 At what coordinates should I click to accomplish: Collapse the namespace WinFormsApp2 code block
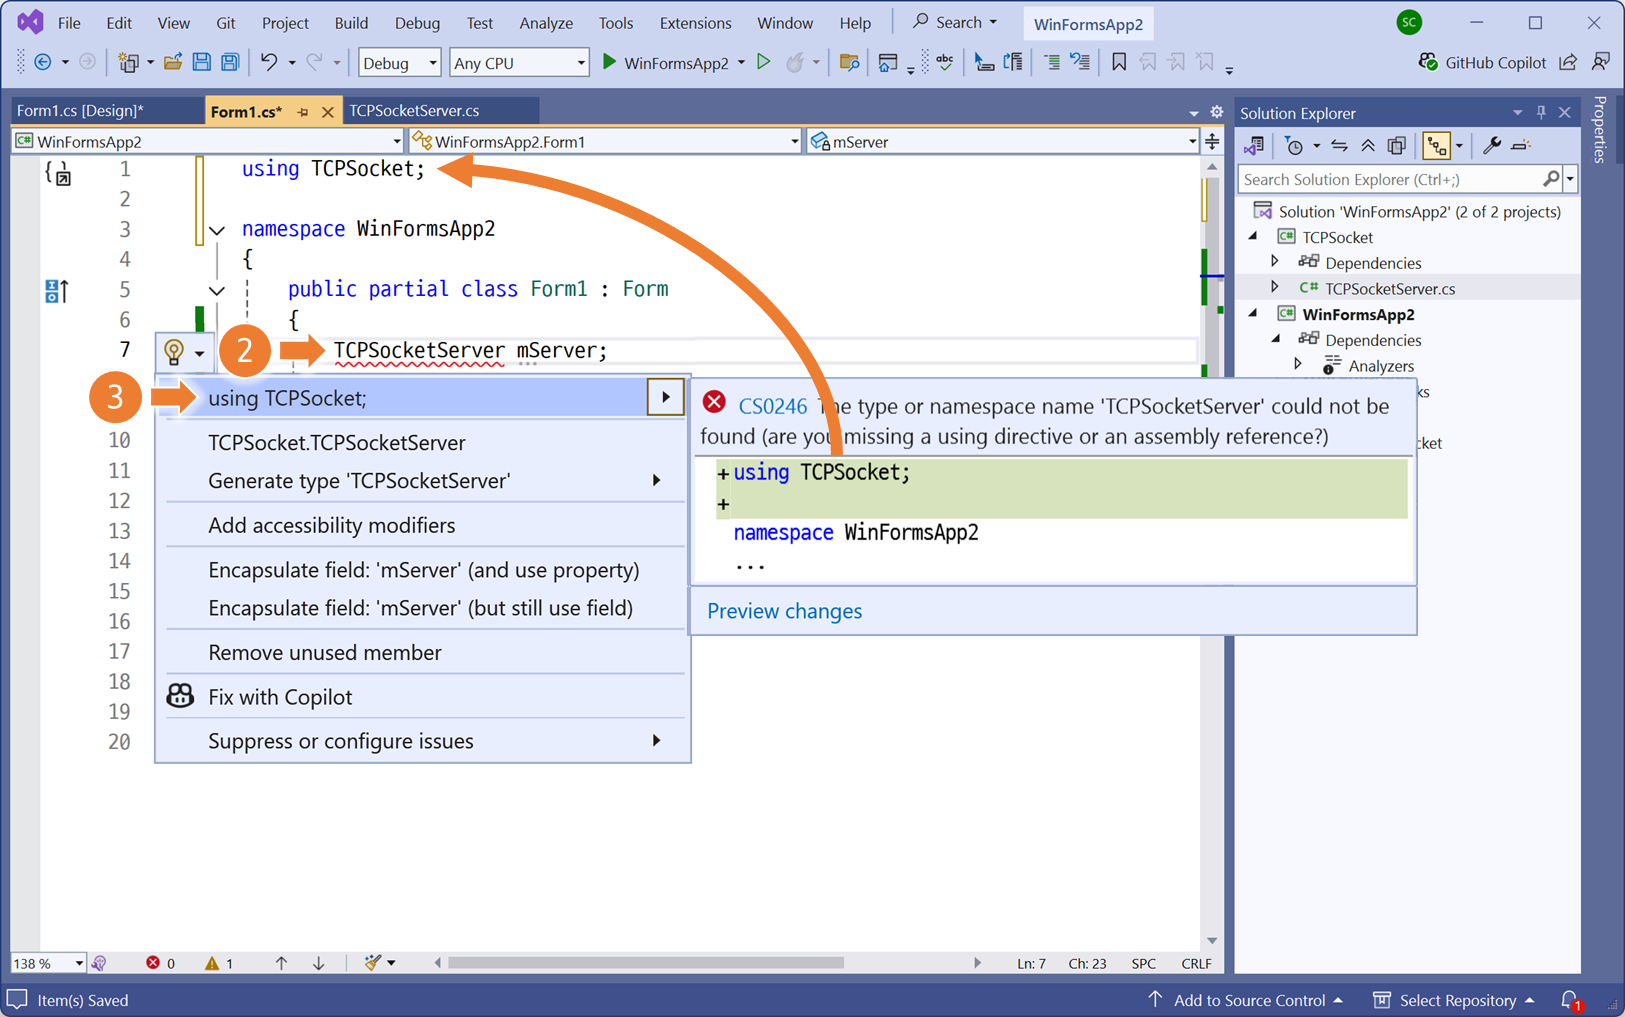[x=217, y=230]
